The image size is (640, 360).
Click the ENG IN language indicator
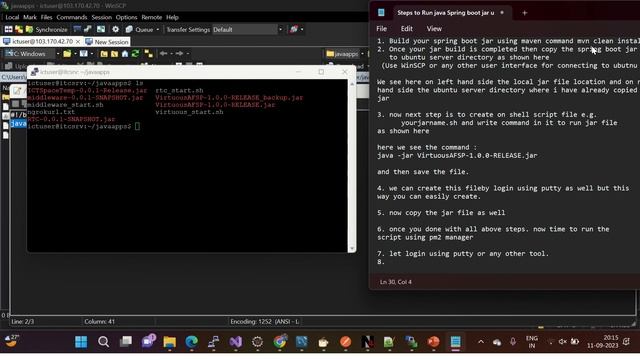[531, 342]
